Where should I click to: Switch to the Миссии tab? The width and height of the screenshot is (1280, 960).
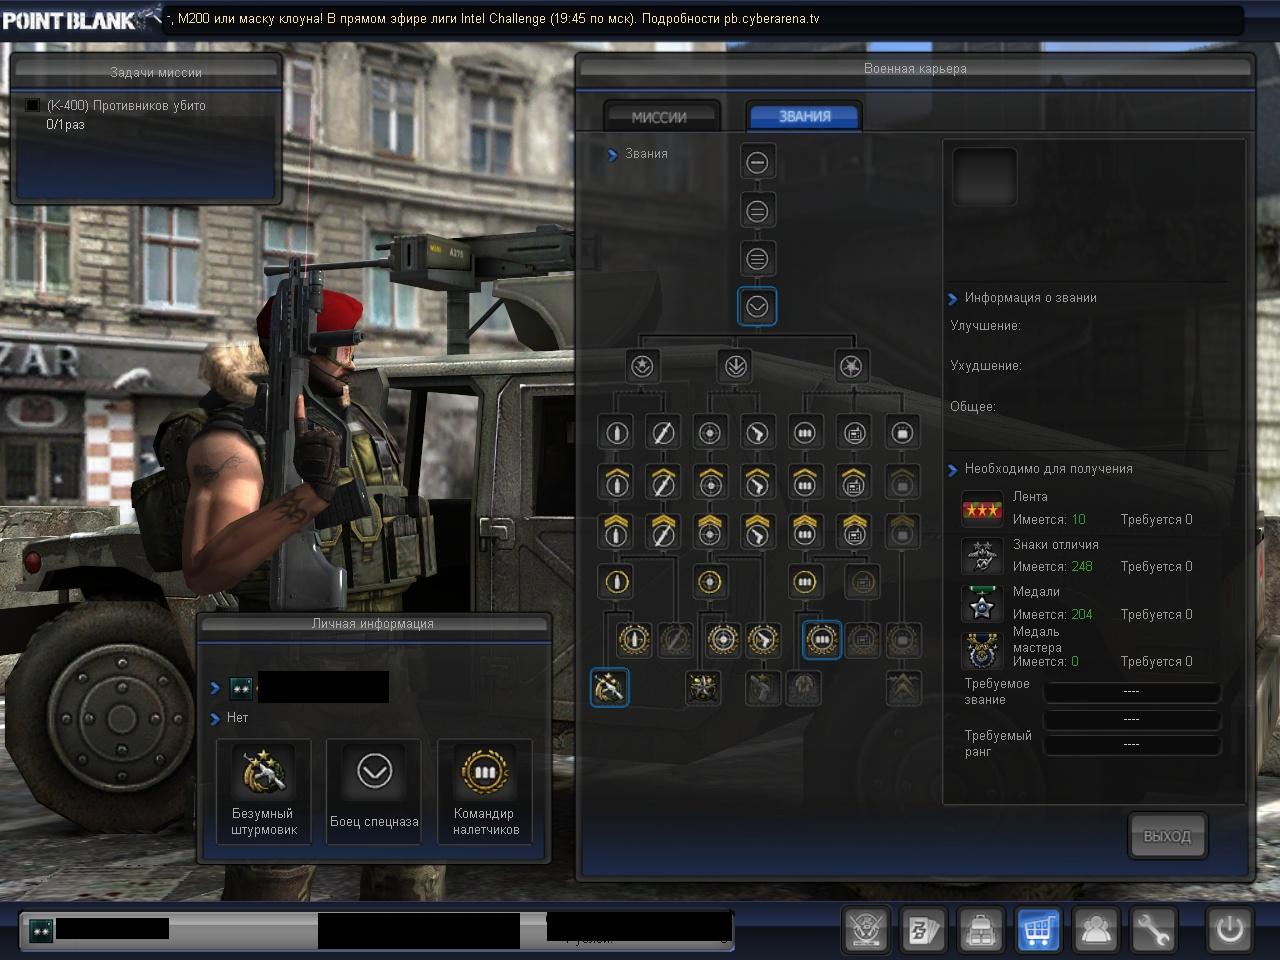pos(660,117)
